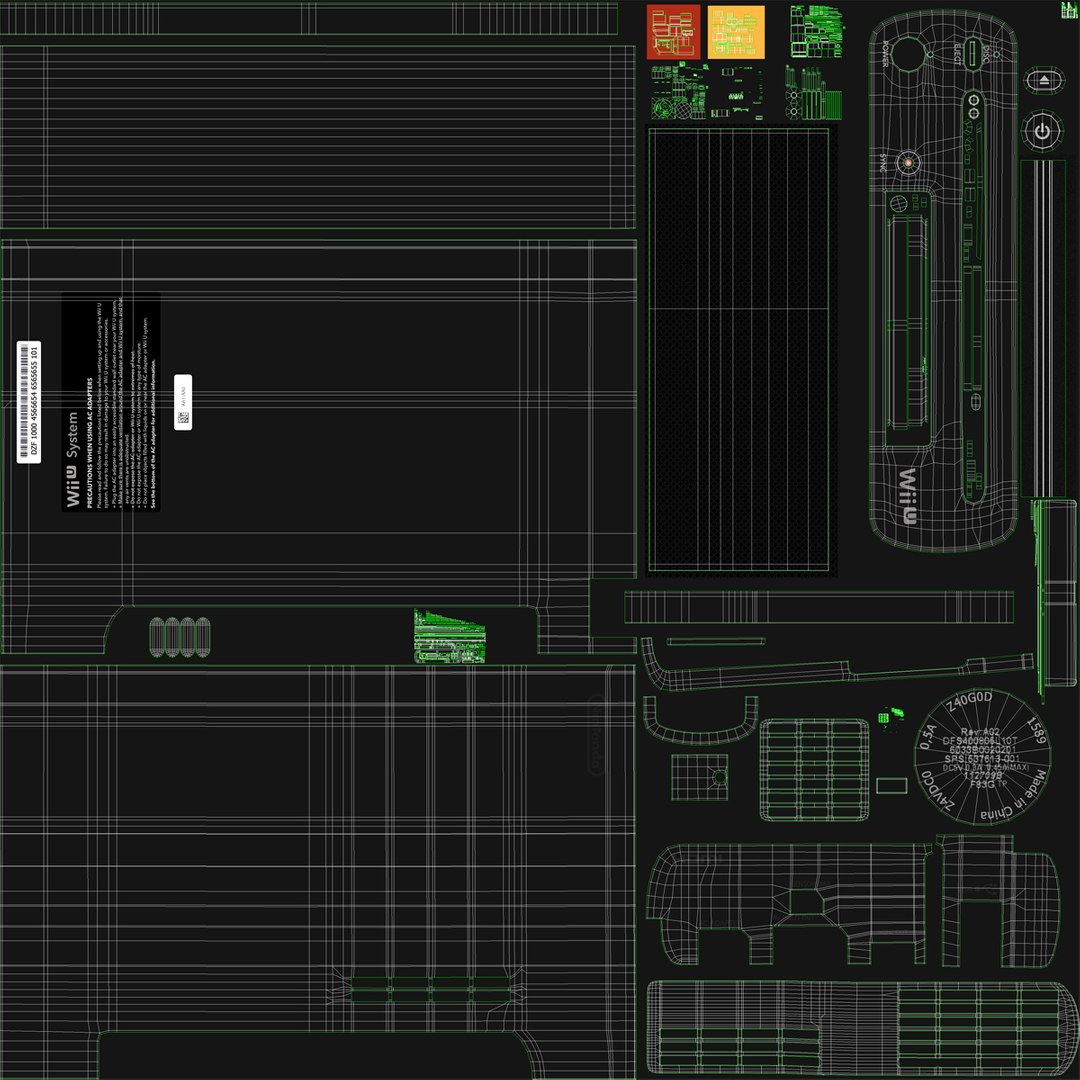The width and height of the screenshot is (1080, 1080).
Task: Click the 0,5A text on round label
Action: 928,736
